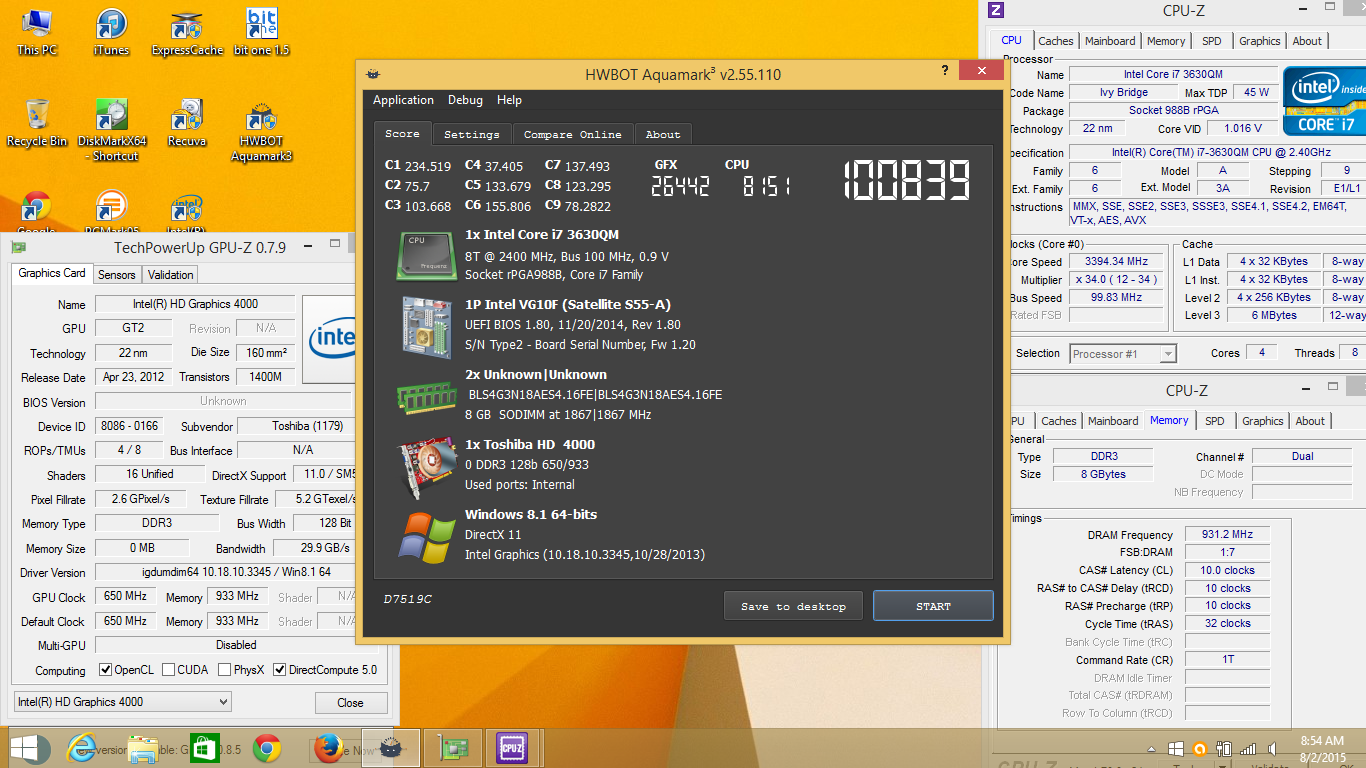Open Internet Explorer from the taskbar
This screenshot has width=1366, height=768.
[x=82, y=748]
